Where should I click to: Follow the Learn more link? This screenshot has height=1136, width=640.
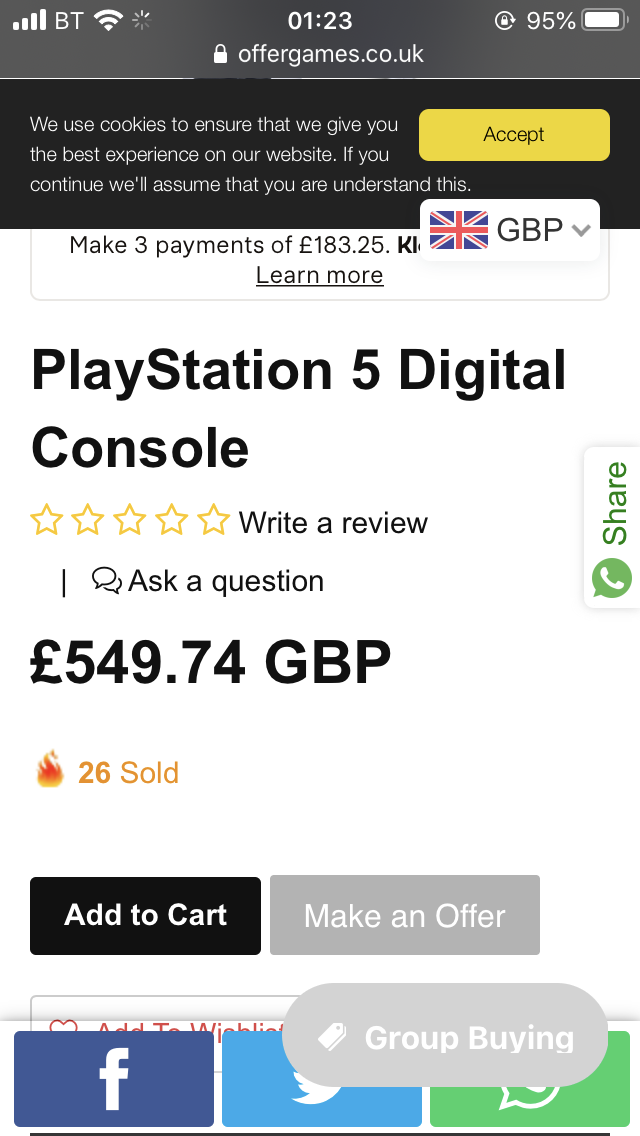pos(319,275)
